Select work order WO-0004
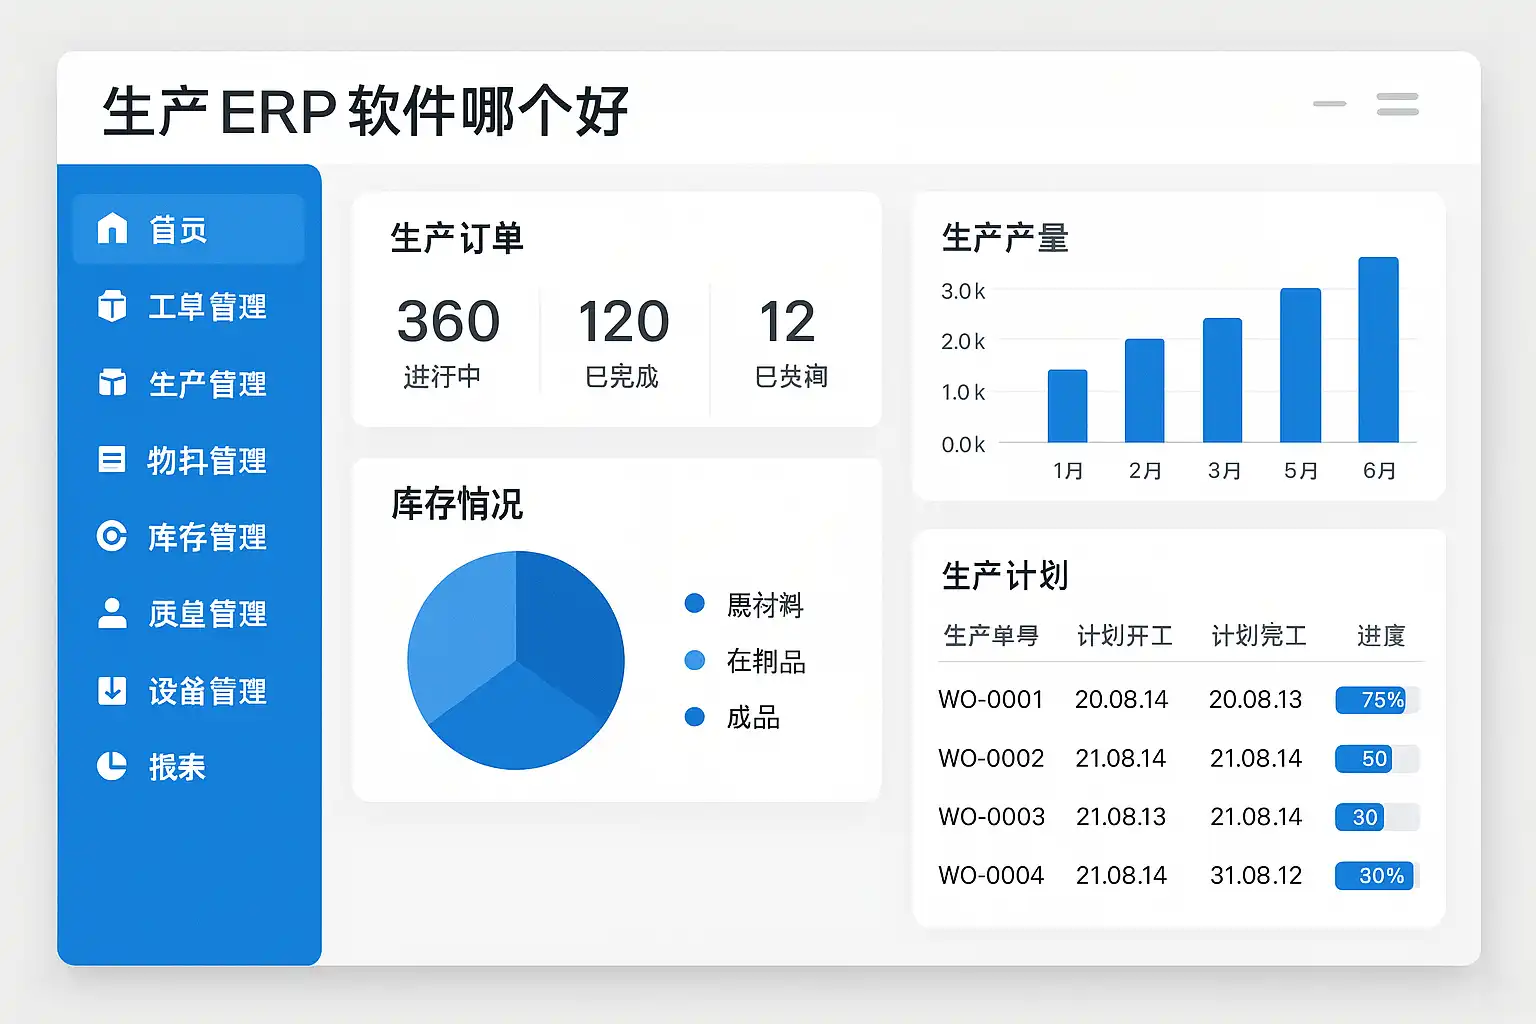Screen dimensions: 1536x1024 click(x=991, y=876)
